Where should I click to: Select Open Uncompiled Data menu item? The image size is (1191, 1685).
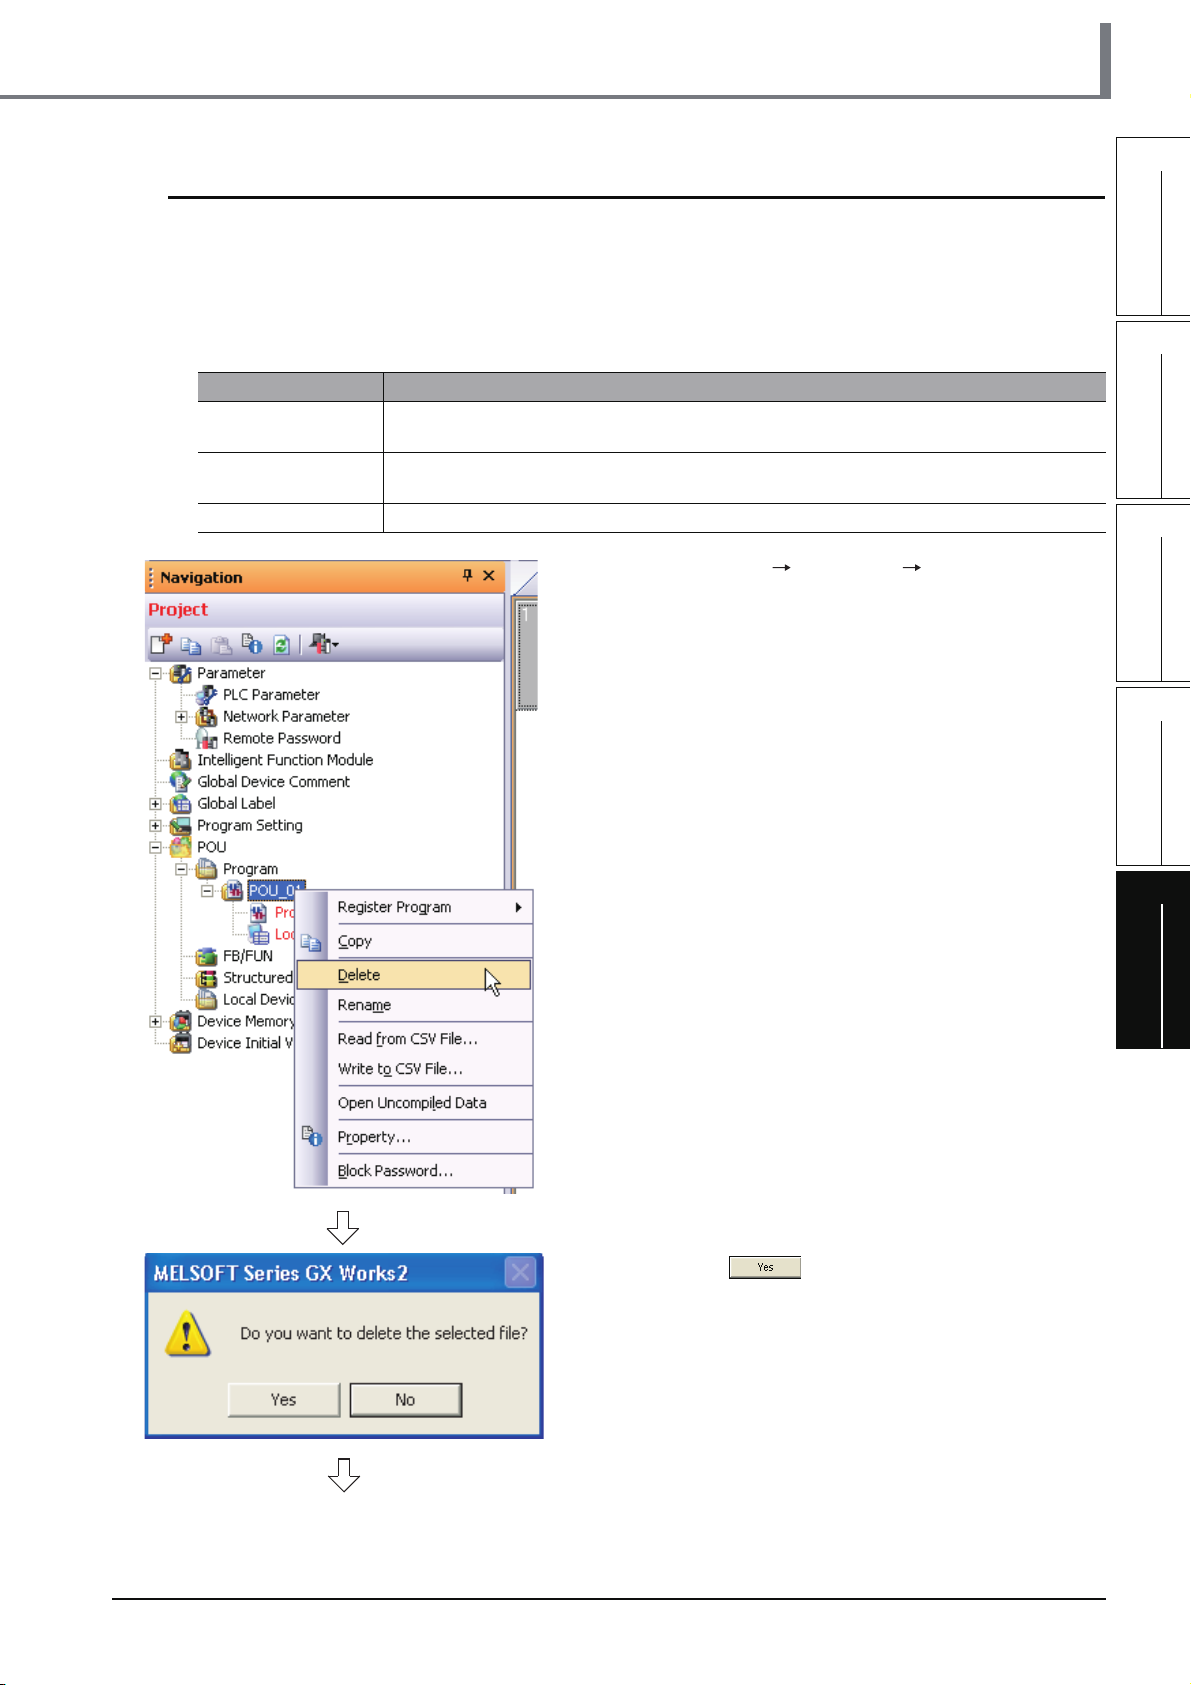pyautogui.click(x=415, y=1103)
